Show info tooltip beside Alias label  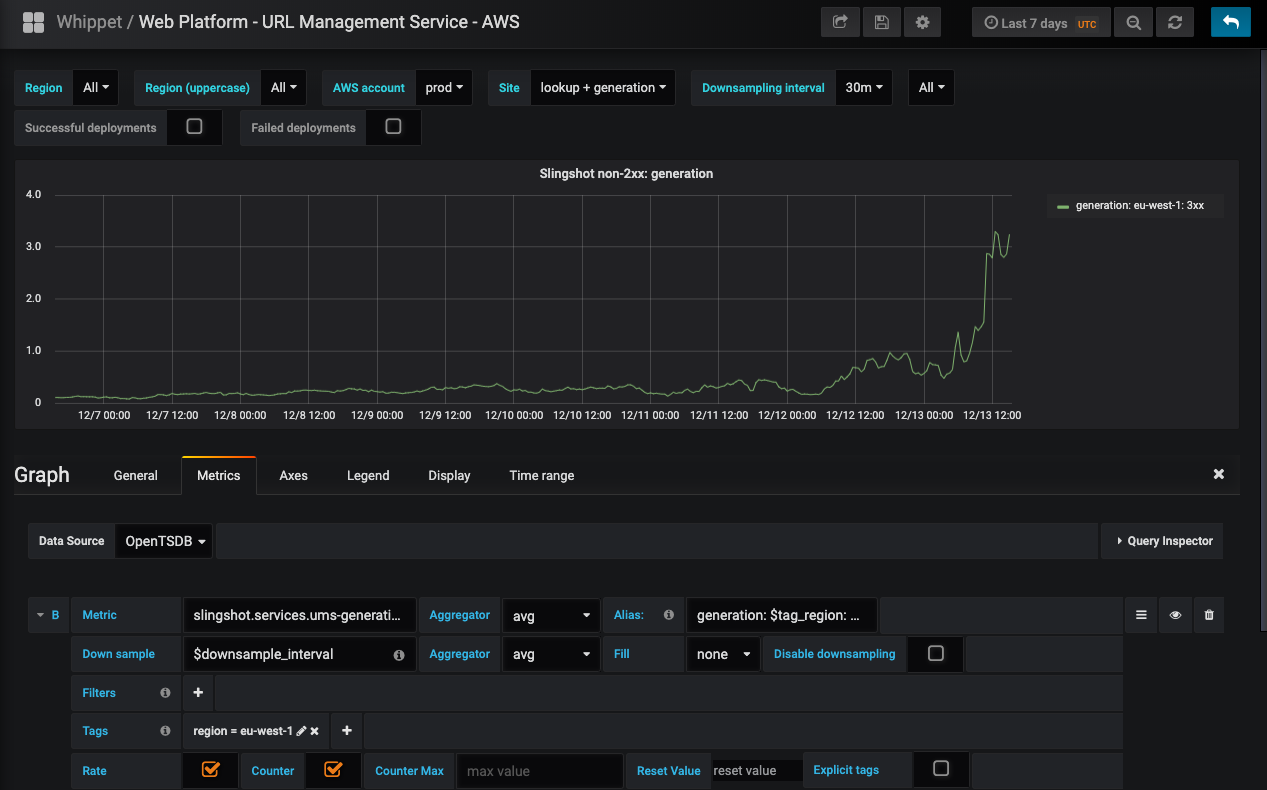[x=668, y=615]
